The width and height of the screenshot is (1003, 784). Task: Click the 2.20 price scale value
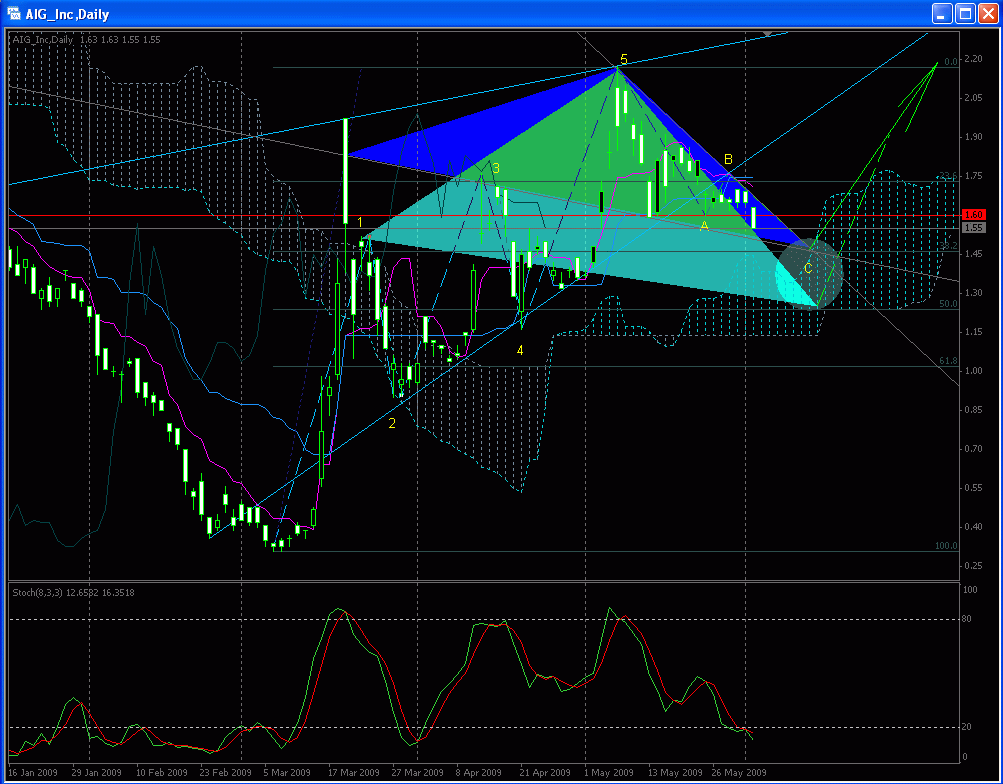click(x=974, y=59)
